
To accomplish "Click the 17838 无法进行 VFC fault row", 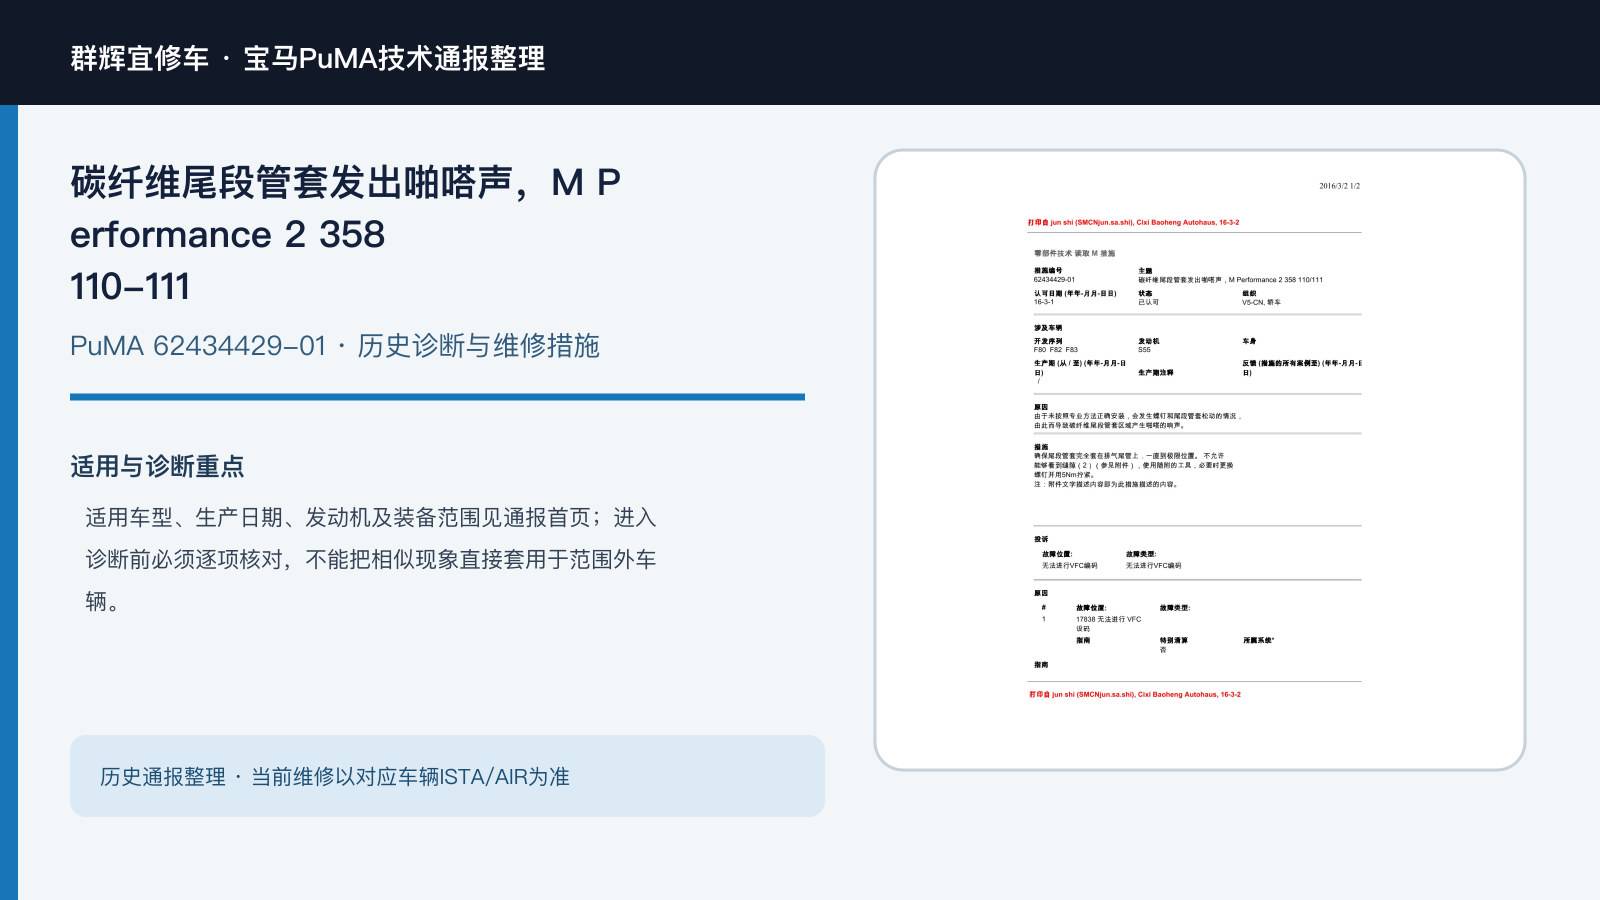I will tap(1108, 623).
